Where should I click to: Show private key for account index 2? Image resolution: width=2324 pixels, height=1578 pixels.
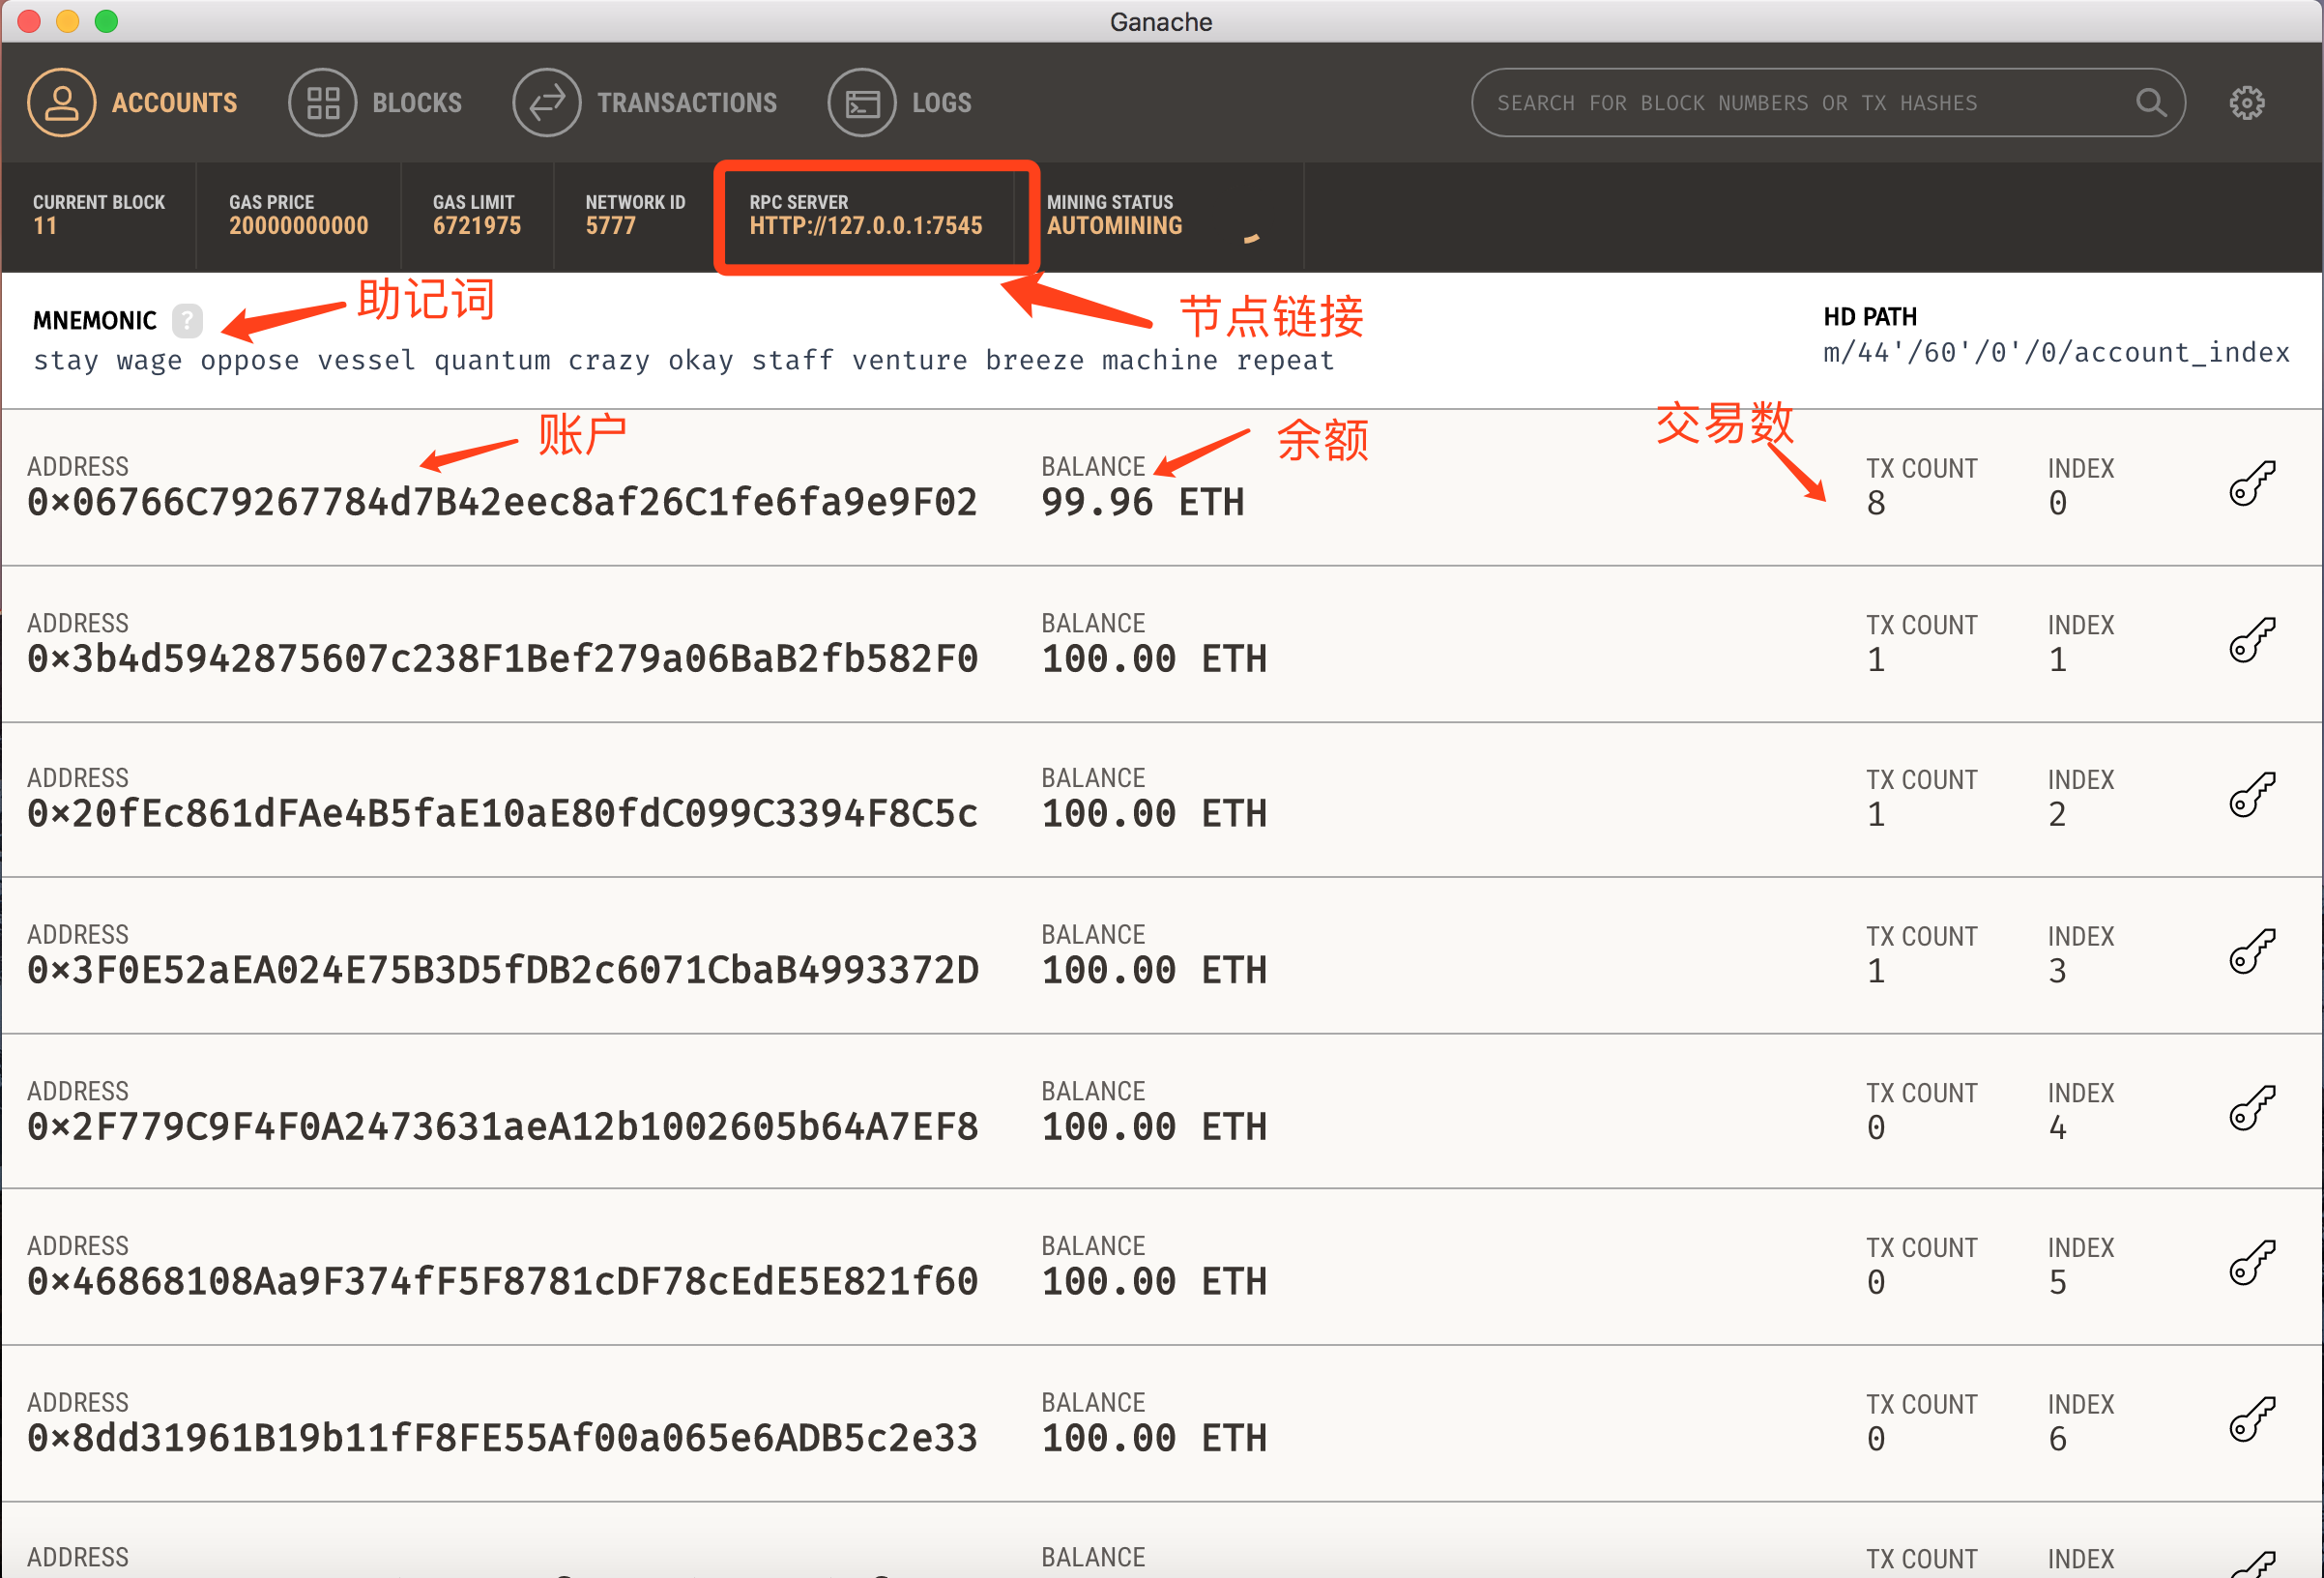point(2252,795)
